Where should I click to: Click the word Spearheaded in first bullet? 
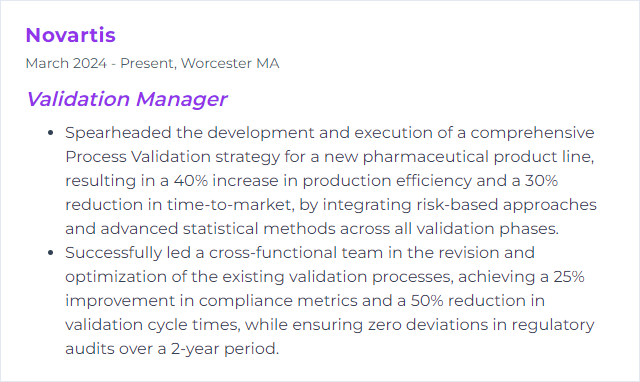tap(118, 133)
